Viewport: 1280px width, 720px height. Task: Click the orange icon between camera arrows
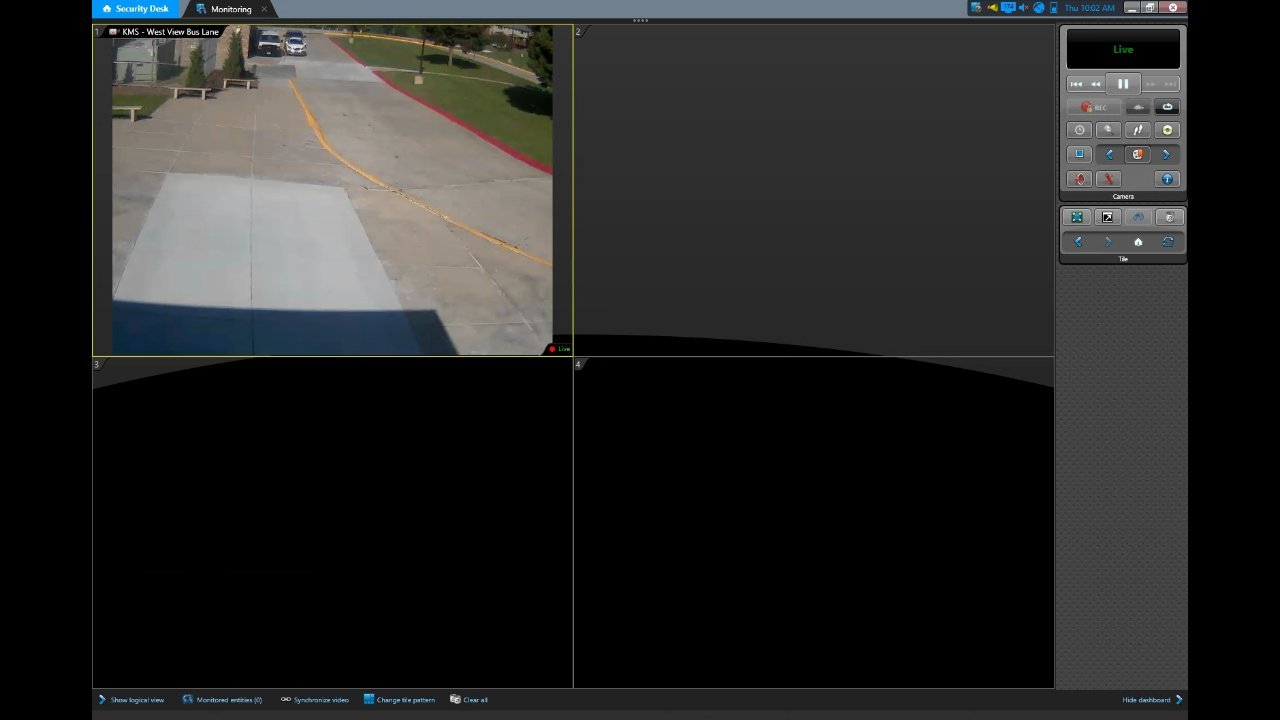[1137, 154]
